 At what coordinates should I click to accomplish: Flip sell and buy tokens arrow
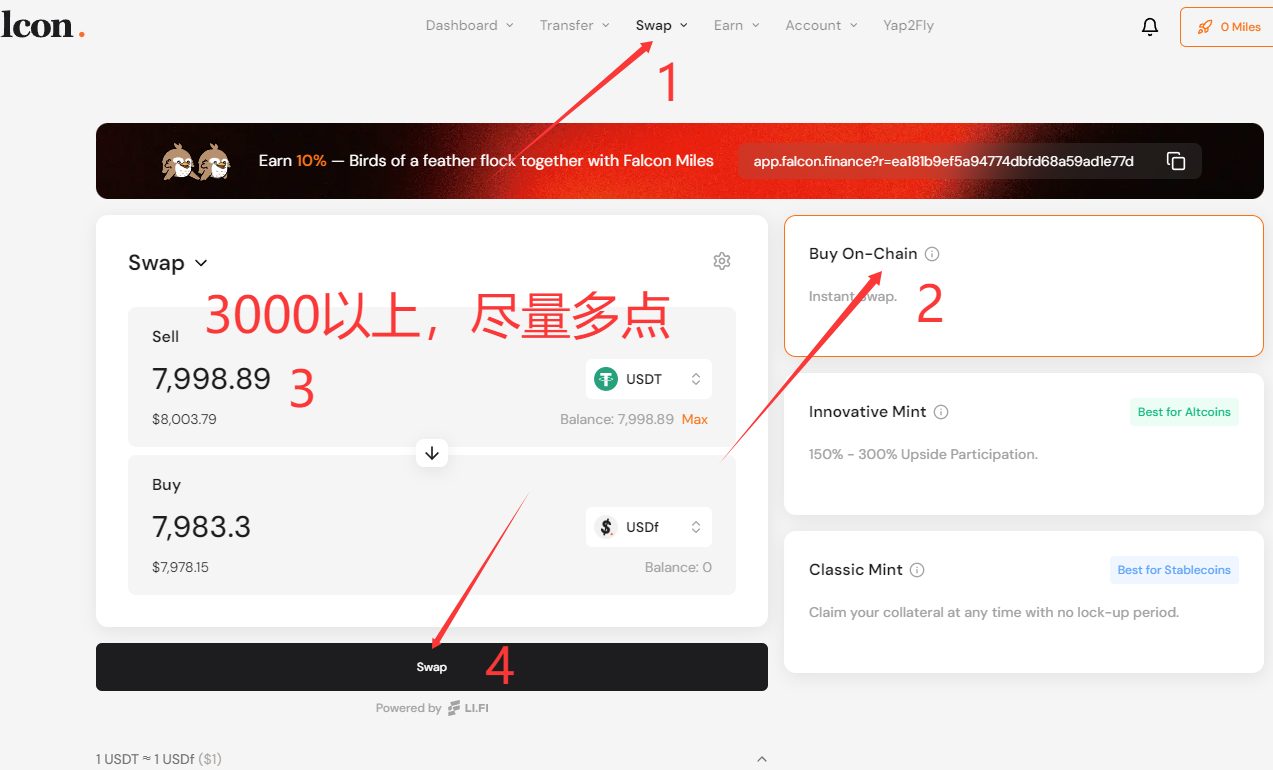click(432, 453)
